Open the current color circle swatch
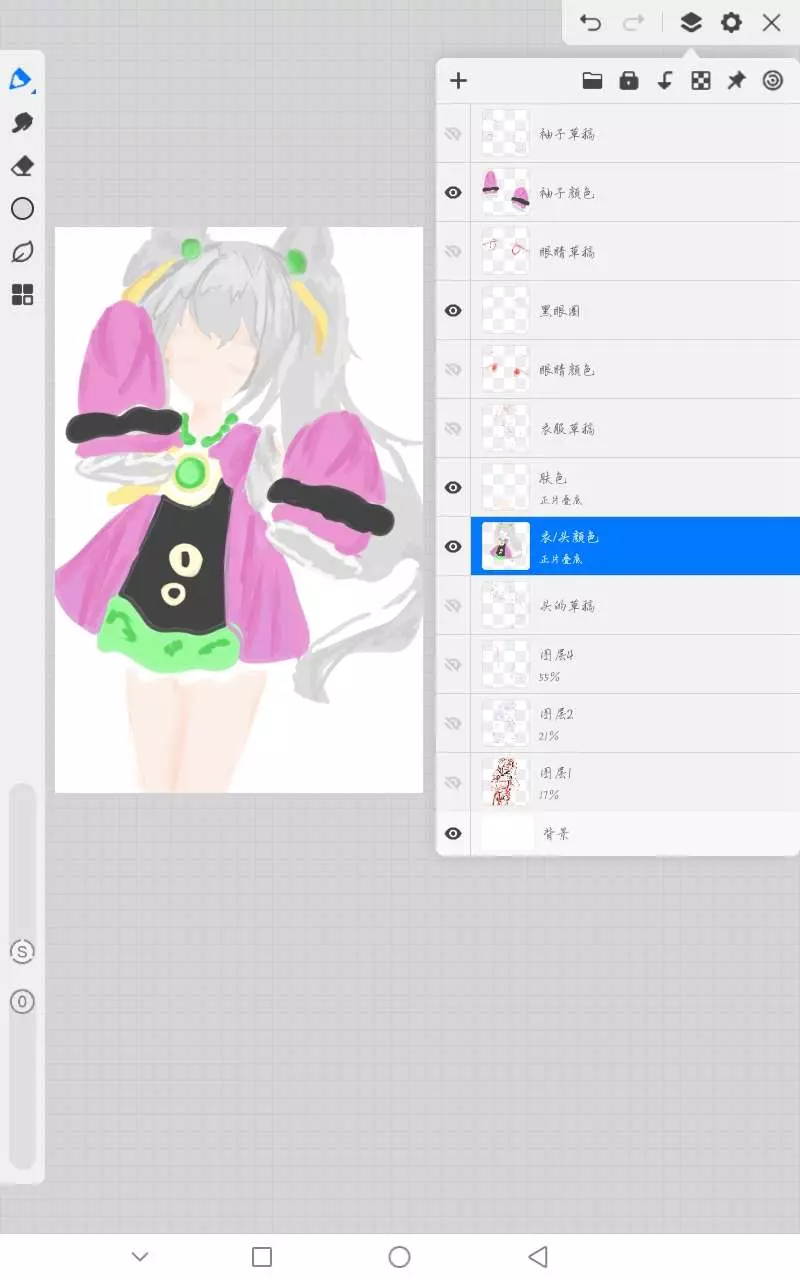The width and height of the screenshot is (800, 1280). [x=22, y=208]
